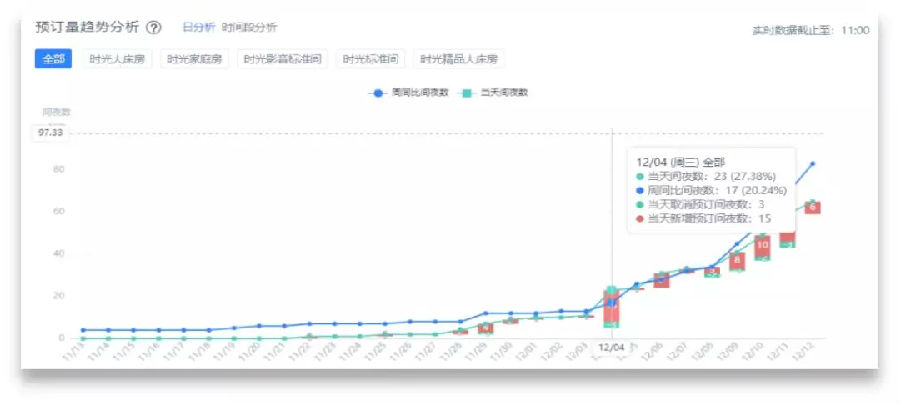Click the red bar labeled 6 at 12/12
Screen dimensions: 900x403
click(x=813, y=208)
